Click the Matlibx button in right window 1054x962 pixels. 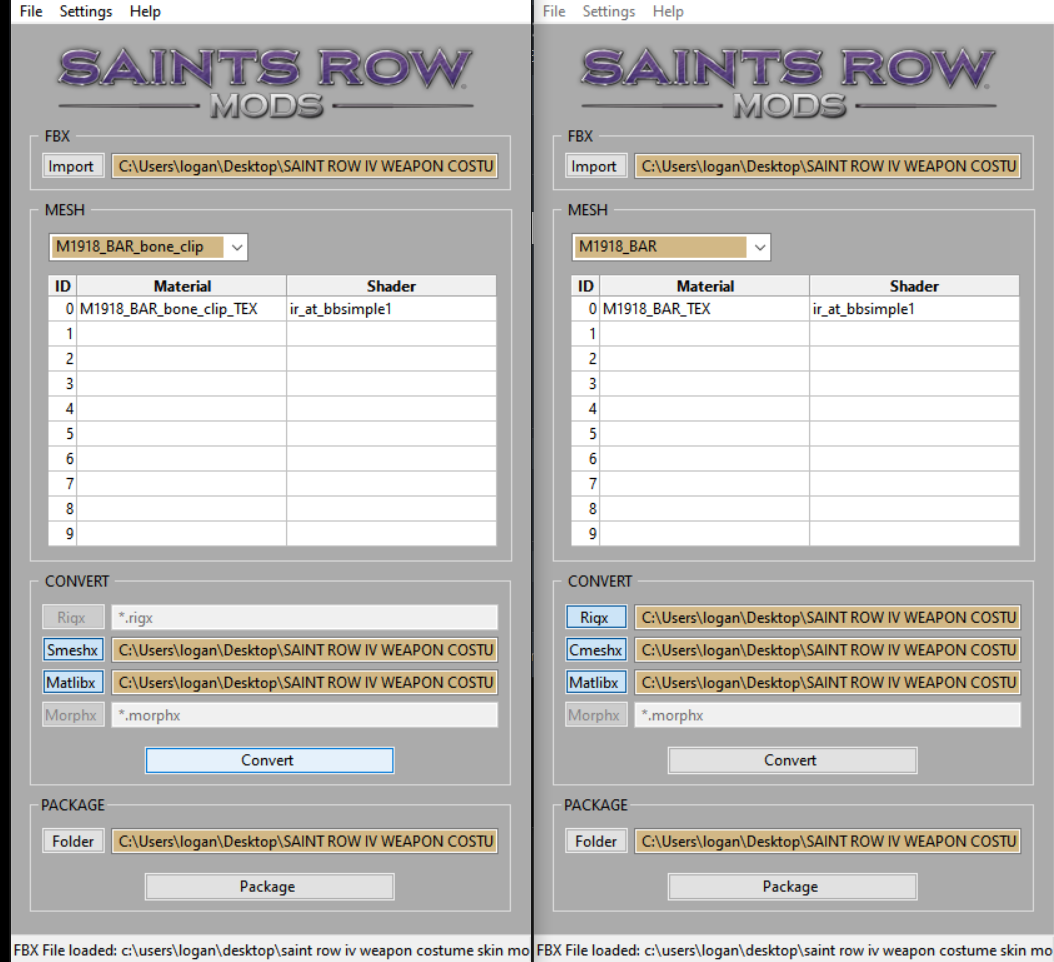596,682
